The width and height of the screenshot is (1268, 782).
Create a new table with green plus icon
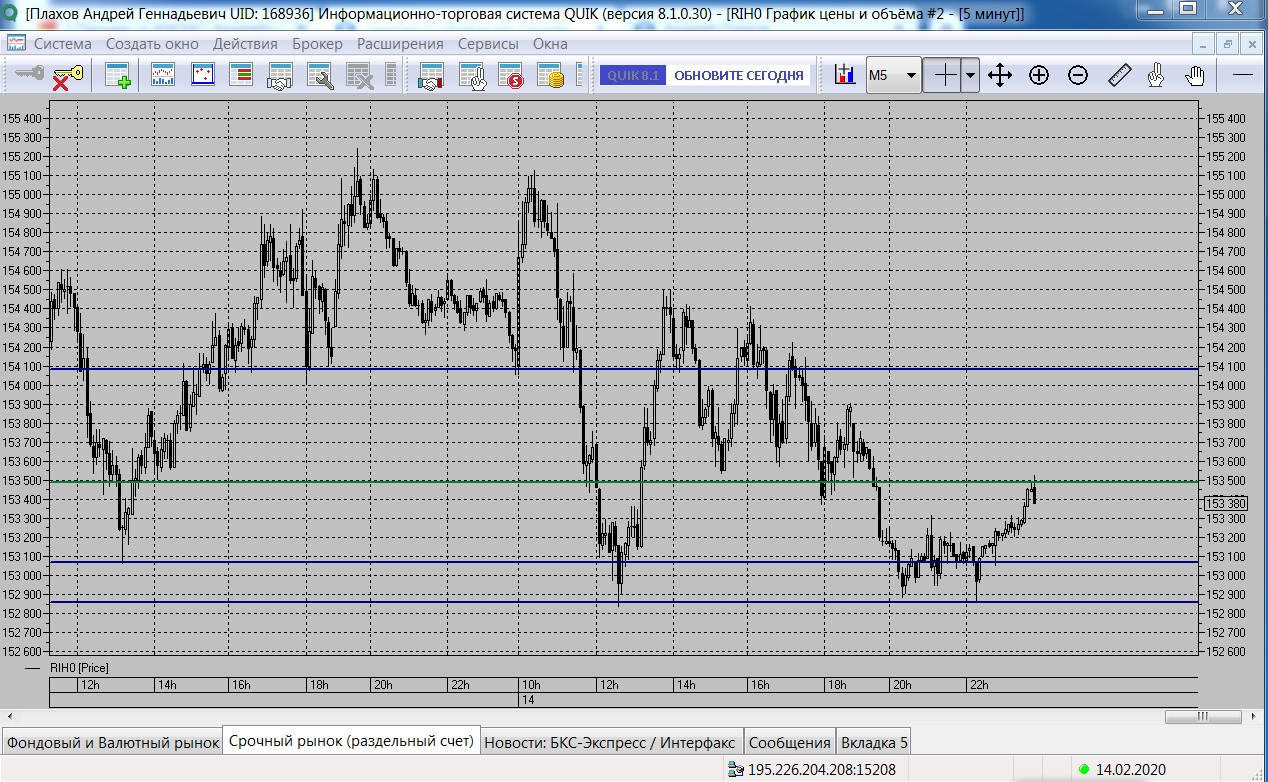pyautogui.click(x=118, y=76)
